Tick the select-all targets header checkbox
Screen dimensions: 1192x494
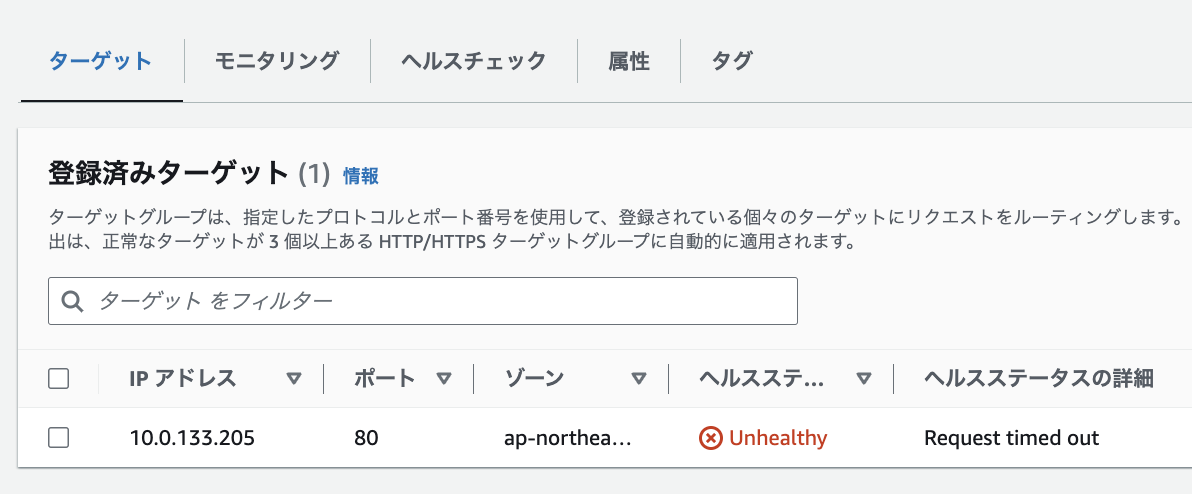pos(59,378)
